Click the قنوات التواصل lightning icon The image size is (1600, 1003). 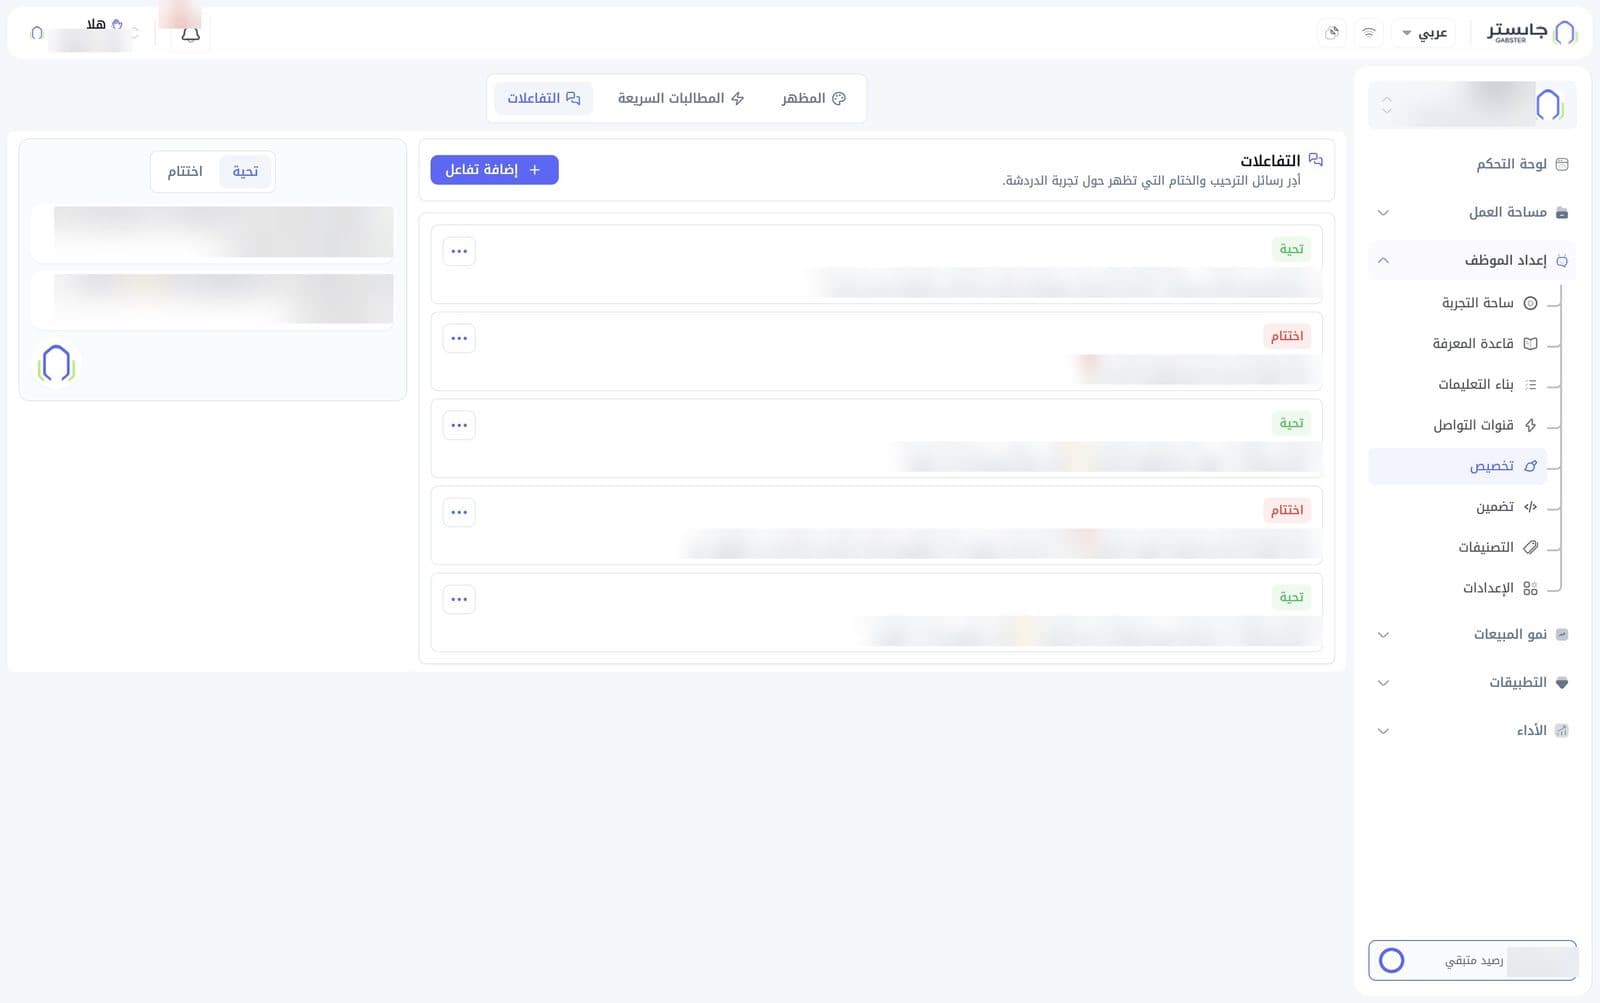(x=1530, y=425)
